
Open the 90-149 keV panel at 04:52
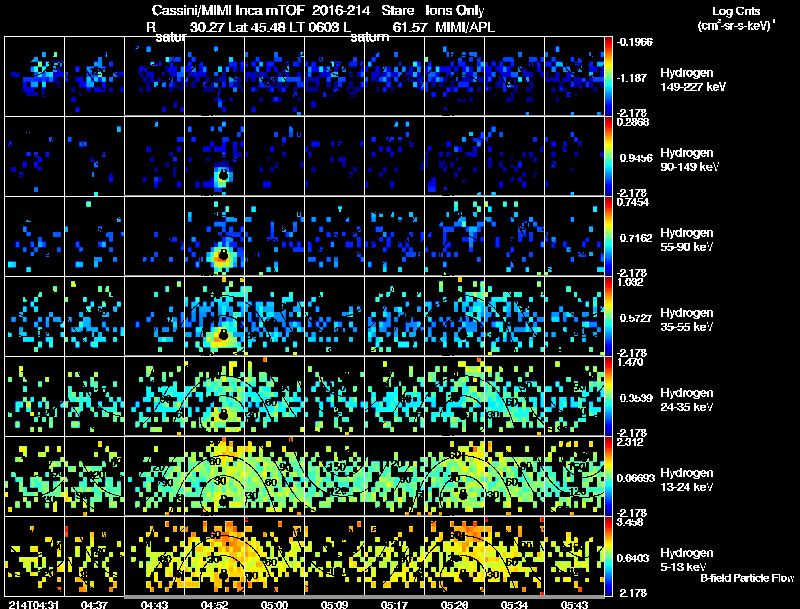coord(214,157)
